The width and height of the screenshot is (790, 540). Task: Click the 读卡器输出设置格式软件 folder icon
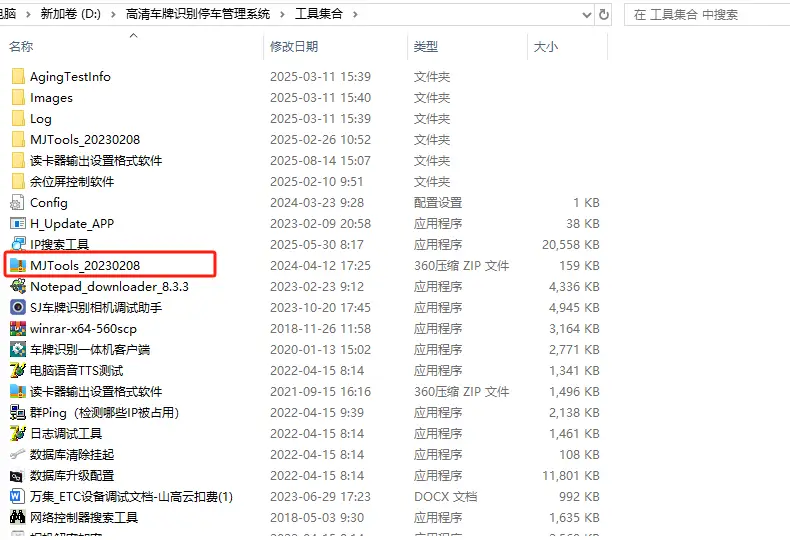[x=18, y=161]
